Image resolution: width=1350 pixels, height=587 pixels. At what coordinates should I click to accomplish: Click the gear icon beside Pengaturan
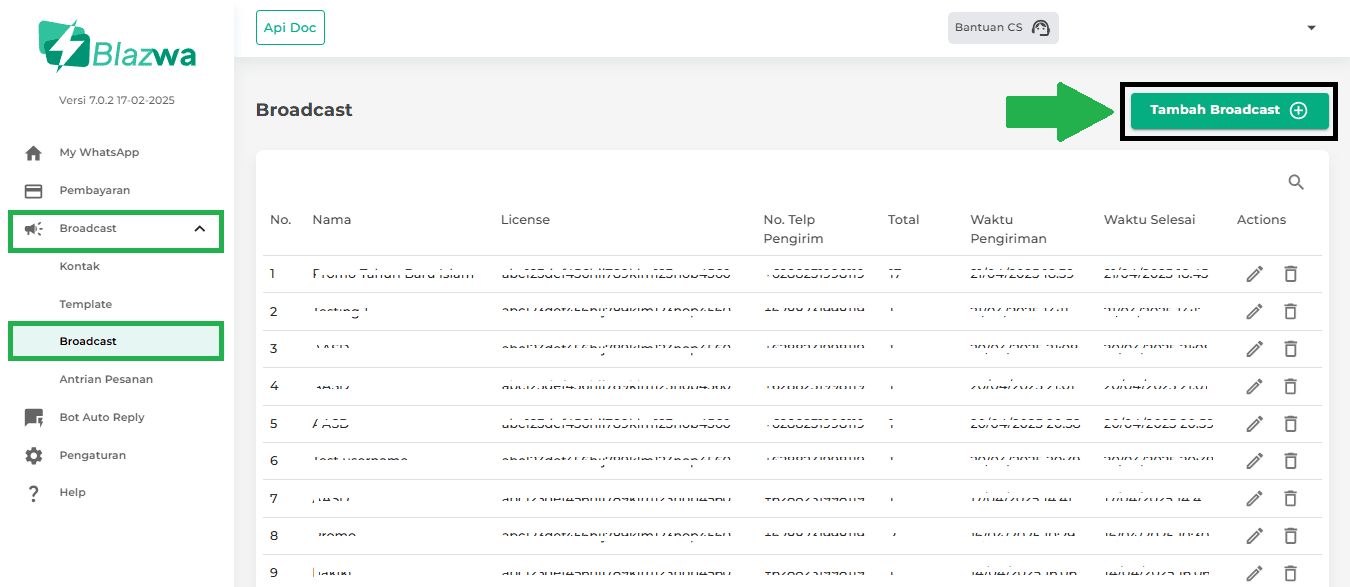tap(34, 455)
